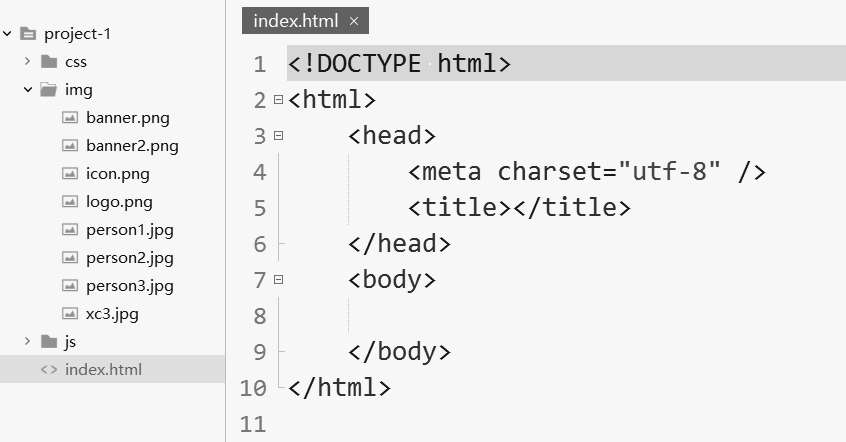Click the logo.png image file icon
The height and width of the screenshot is (442, 846).
click(70, 201)
